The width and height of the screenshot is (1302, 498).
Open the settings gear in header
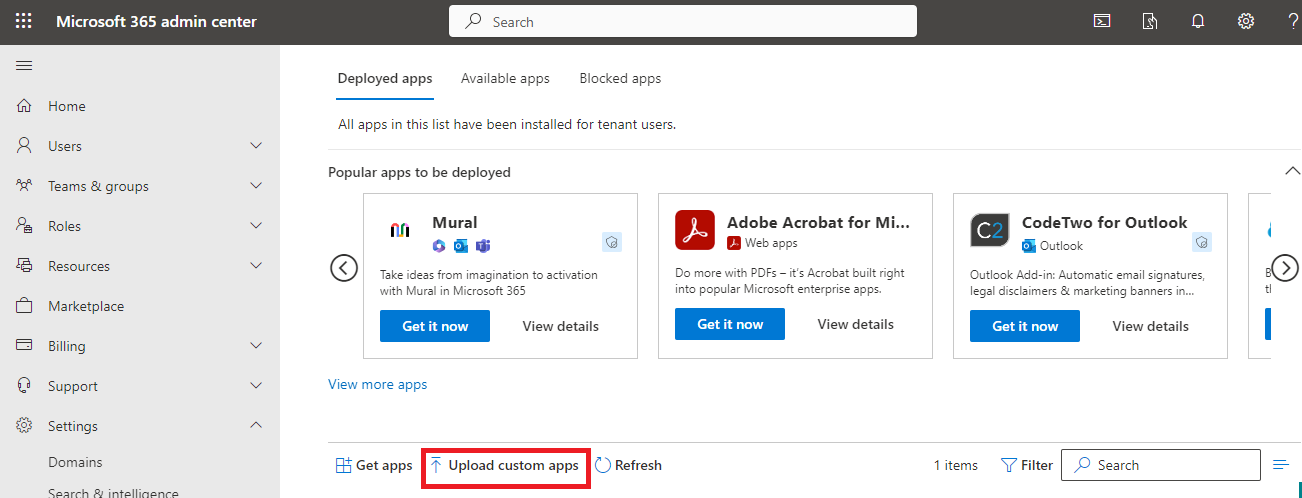[1246, 21]
